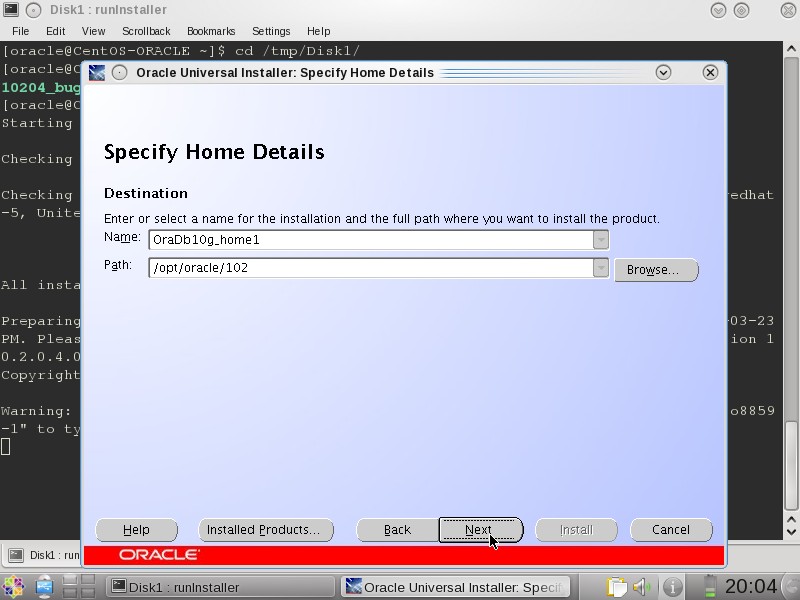
Task: Click the Disk1 terminal tab at bottom
Action: (42, 555)
